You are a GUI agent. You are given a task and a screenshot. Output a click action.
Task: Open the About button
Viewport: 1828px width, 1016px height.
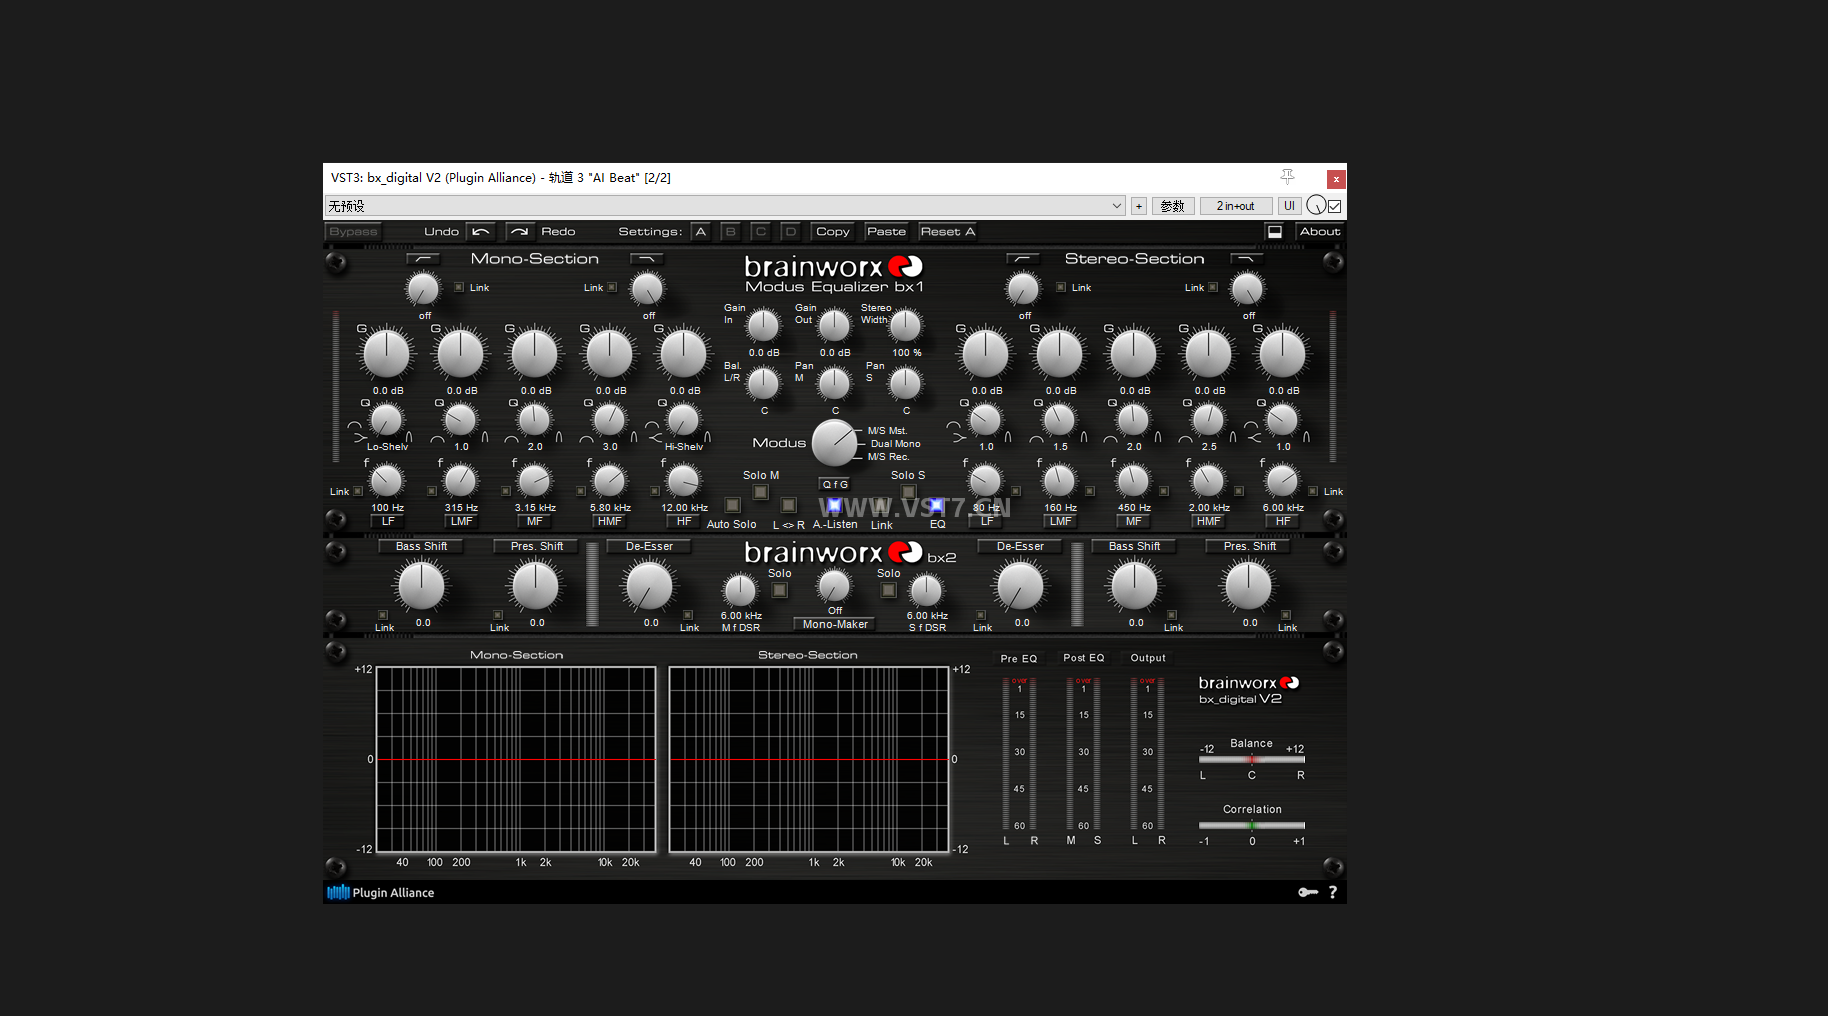1320,231
